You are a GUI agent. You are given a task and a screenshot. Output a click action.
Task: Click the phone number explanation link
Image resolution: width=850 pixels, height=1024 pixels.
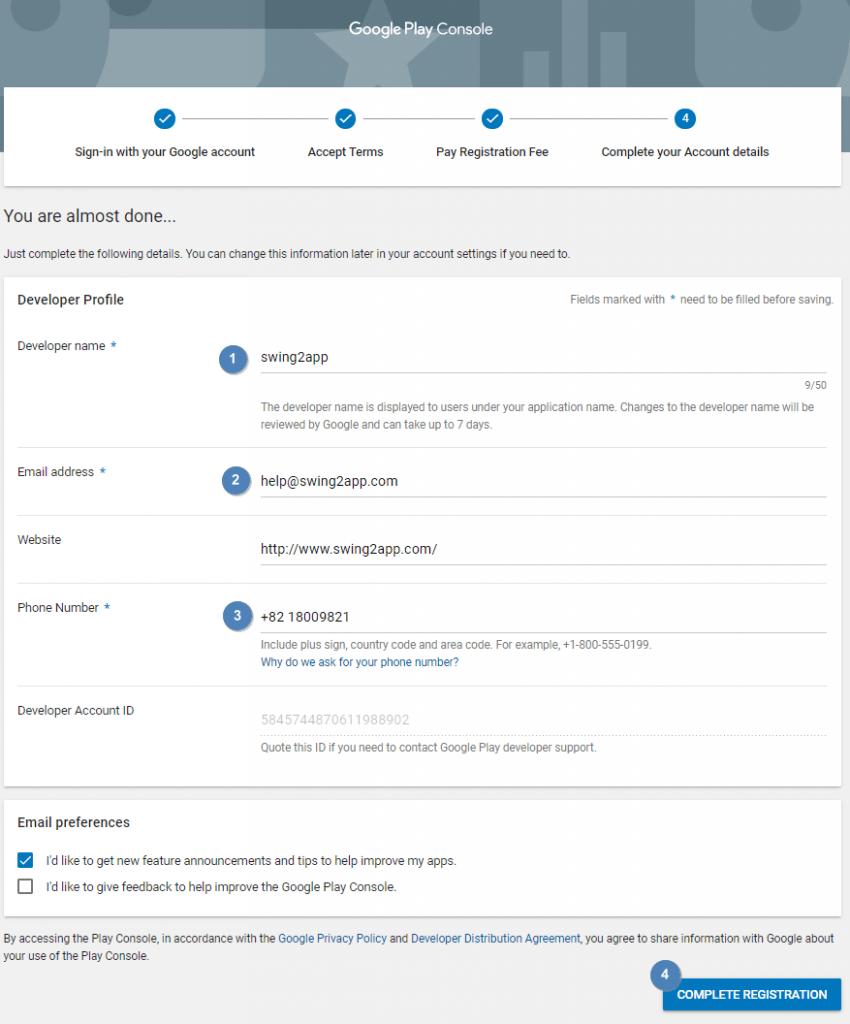tap(359, 661)
